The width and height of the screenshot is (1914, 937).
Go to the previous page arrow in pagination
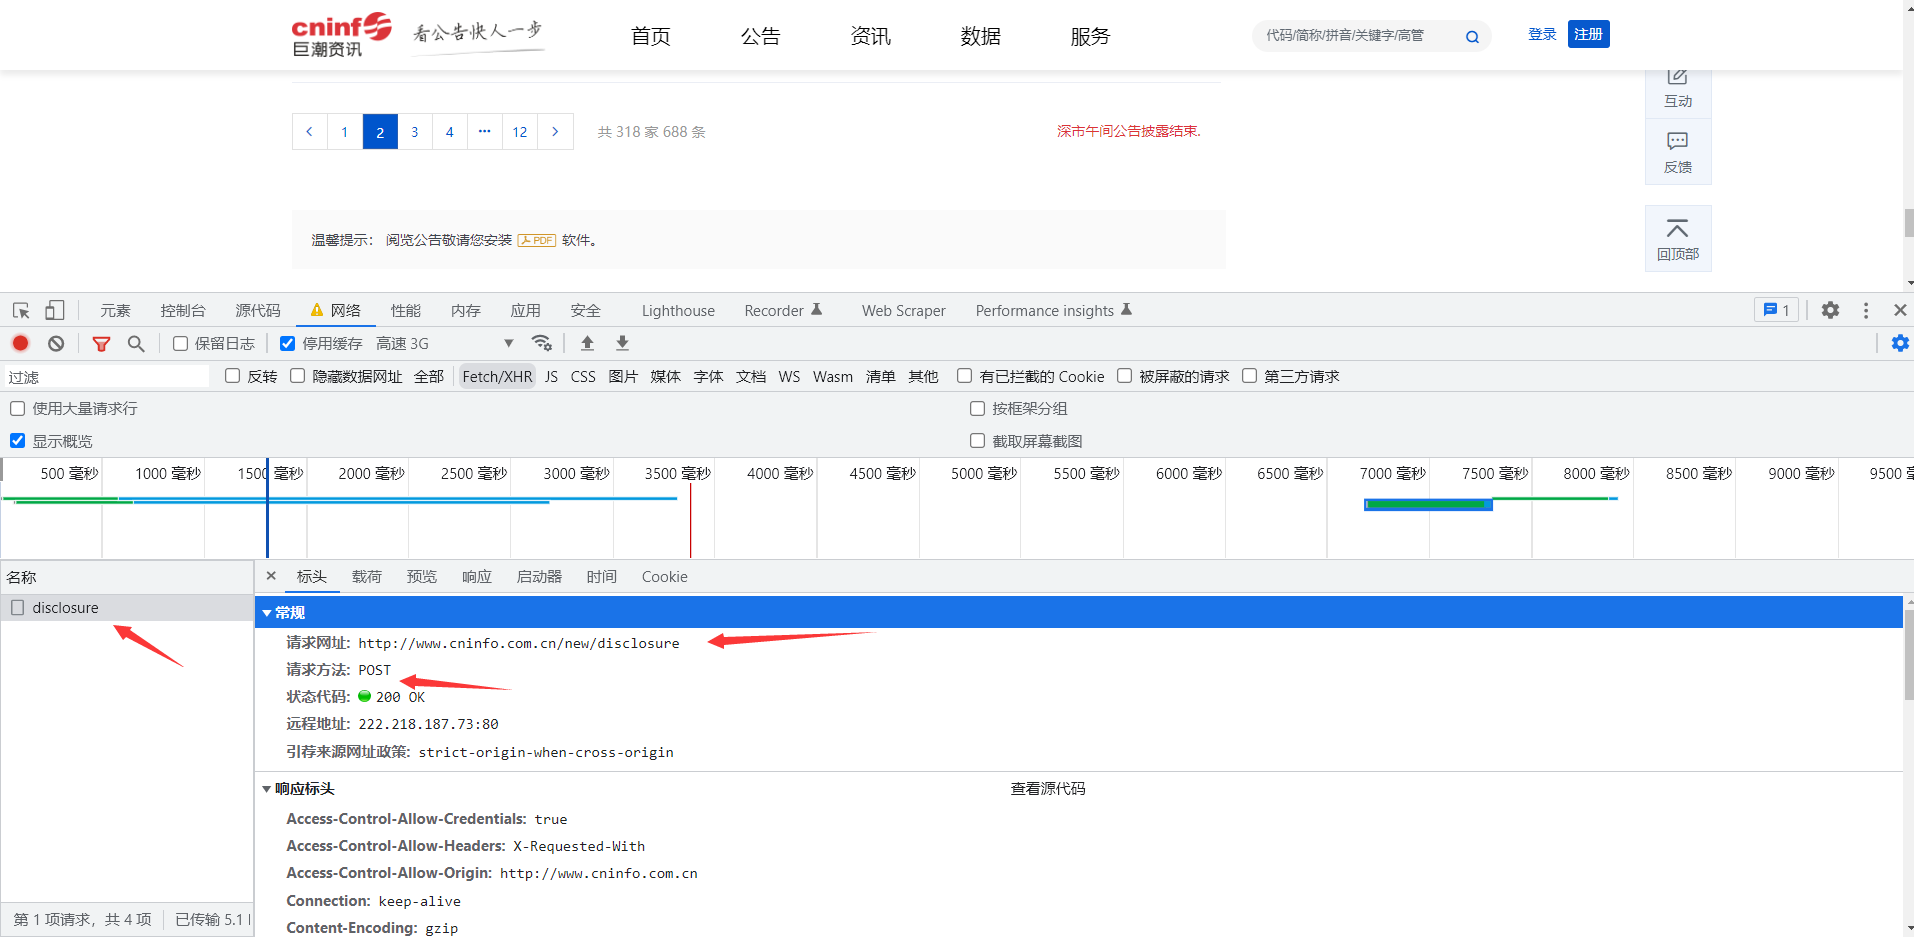point(310,132)
